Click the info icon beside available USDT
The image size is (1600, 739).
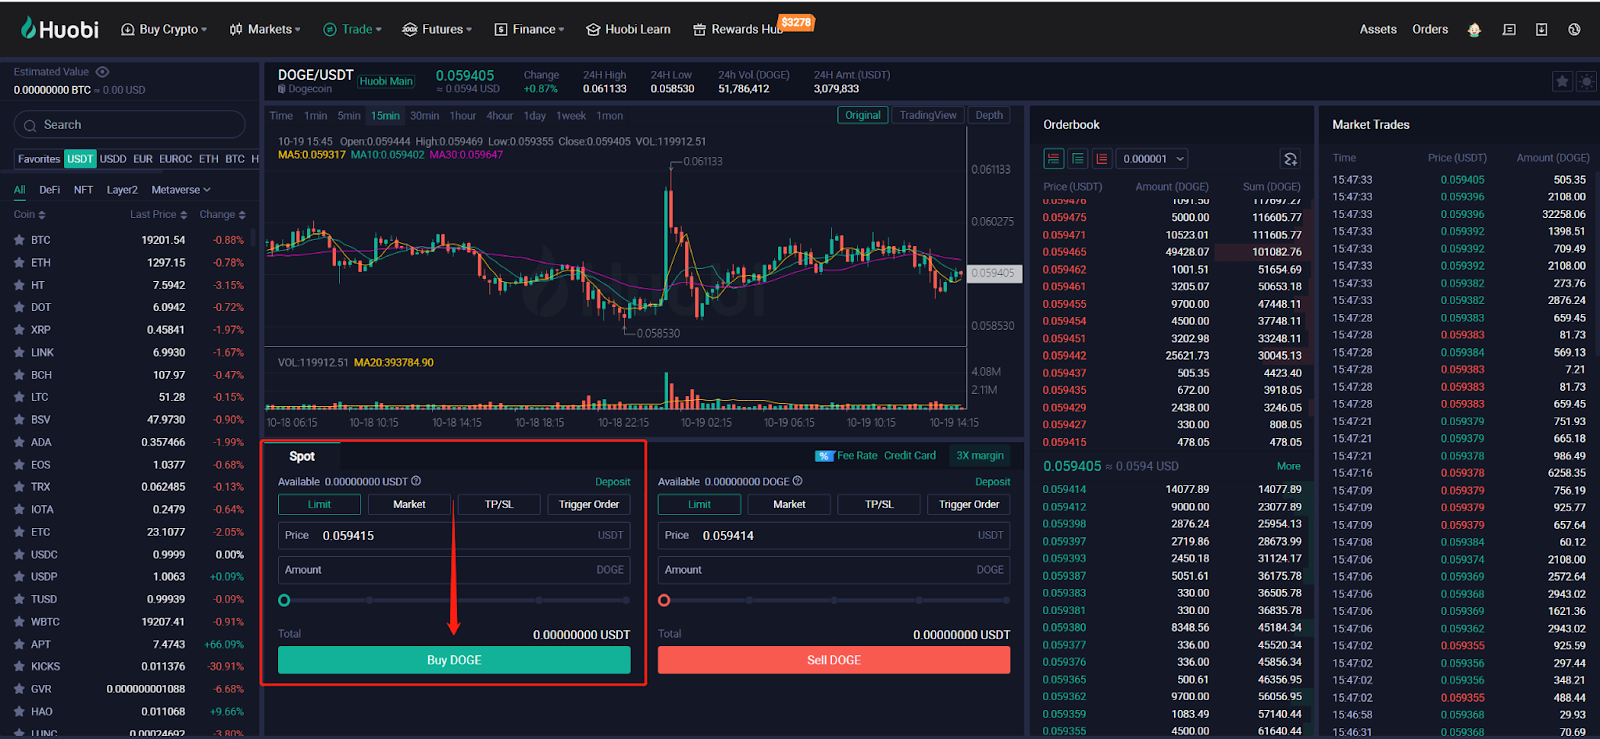pos(416,481)
